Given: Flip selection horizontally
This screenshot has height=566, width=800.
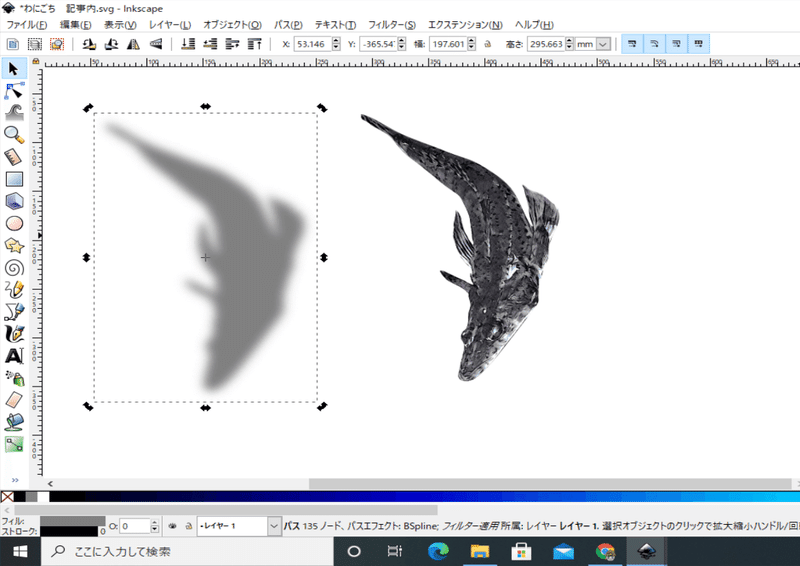Looking at the screenshot, I should (134, 44).
